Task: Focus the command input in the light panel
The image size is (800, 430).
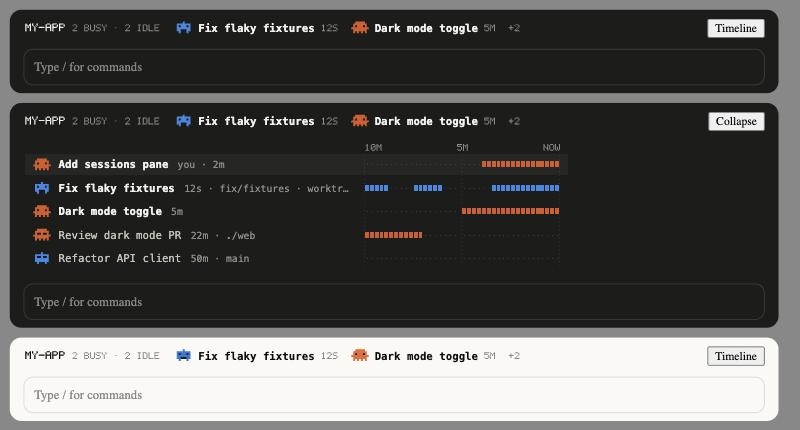Action: [394, 395]
